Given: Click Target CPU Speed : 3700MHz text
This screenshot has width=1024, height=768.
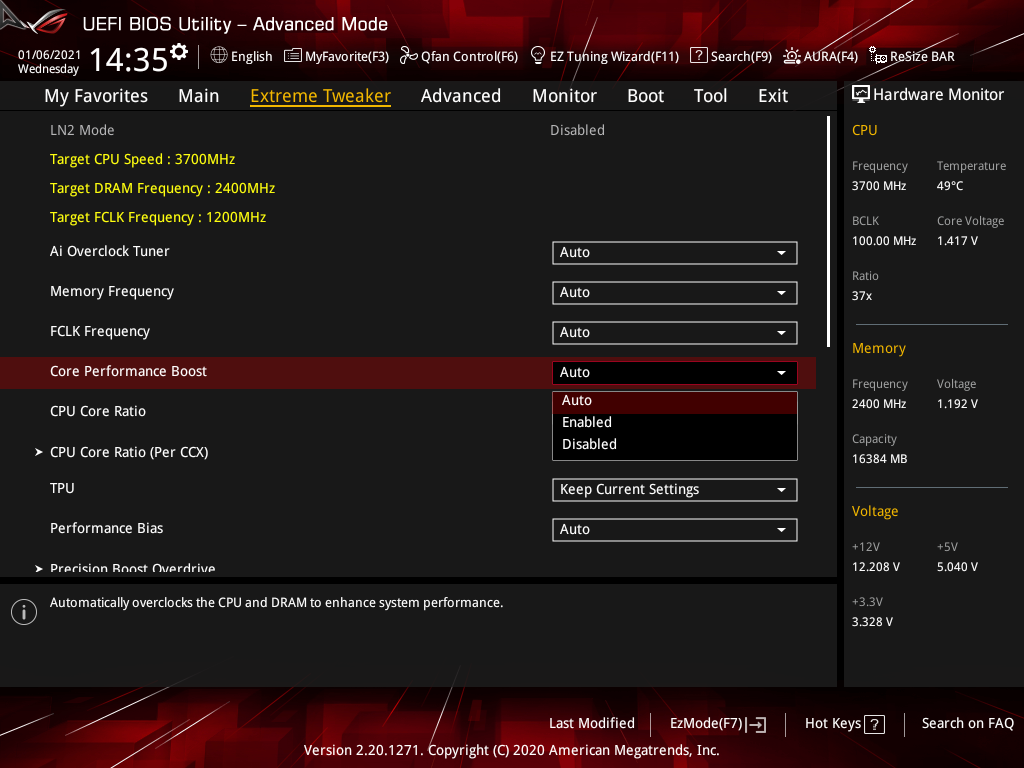Looking at the screenshot, I should pyautogui.click(x=142, y=159).
